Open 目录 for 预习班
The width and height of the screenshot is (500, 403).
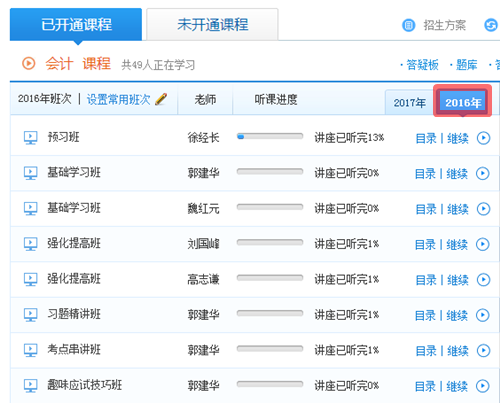coord(426,138)
